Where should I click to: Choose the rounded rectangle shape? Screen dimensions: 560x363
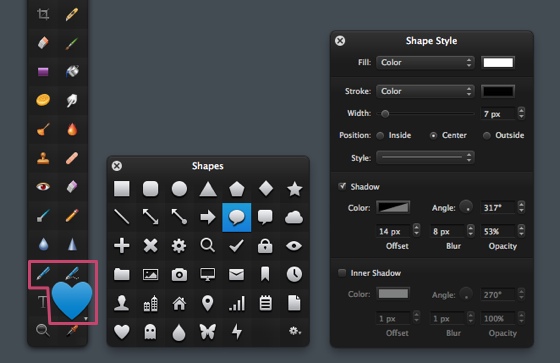click(150, 189)
